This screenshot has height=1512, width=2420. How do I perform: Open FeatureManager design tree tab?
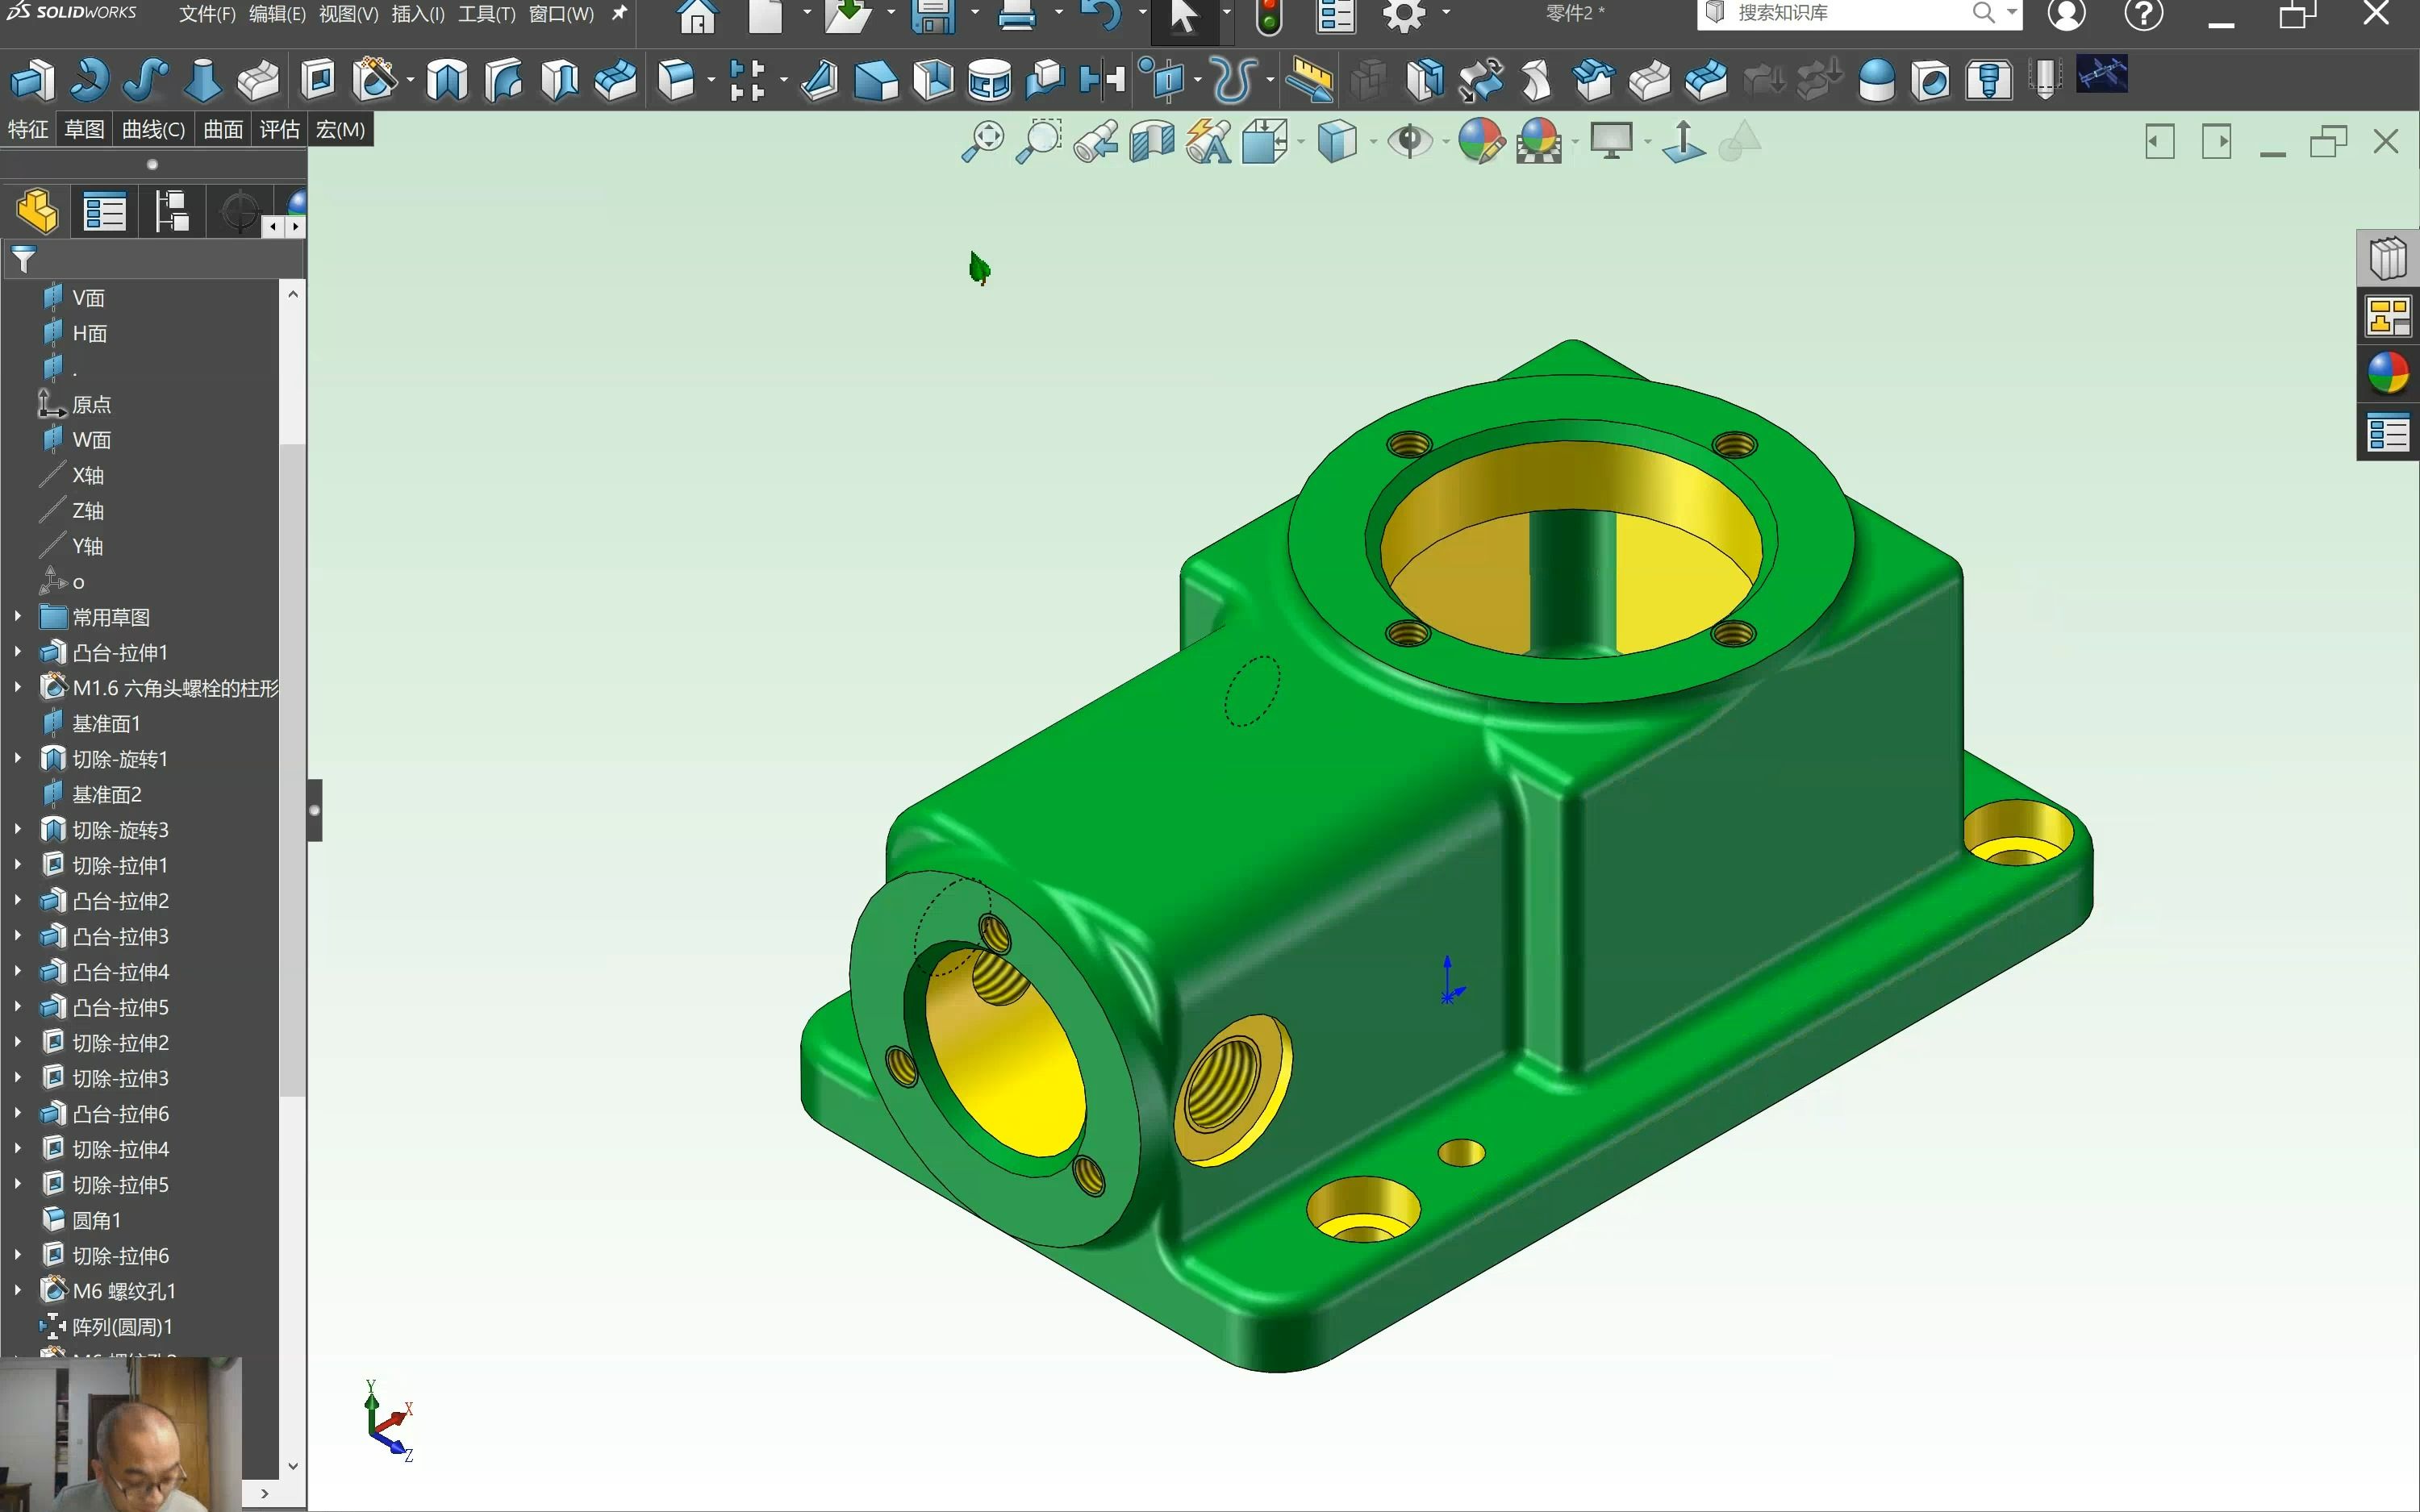pos(37,211)
